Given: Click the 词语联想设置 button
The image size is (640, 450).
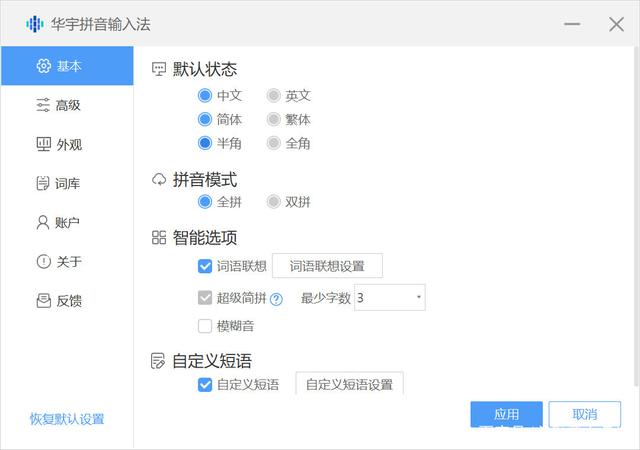Looking at the screenshot, I should (x=327, y=266).
